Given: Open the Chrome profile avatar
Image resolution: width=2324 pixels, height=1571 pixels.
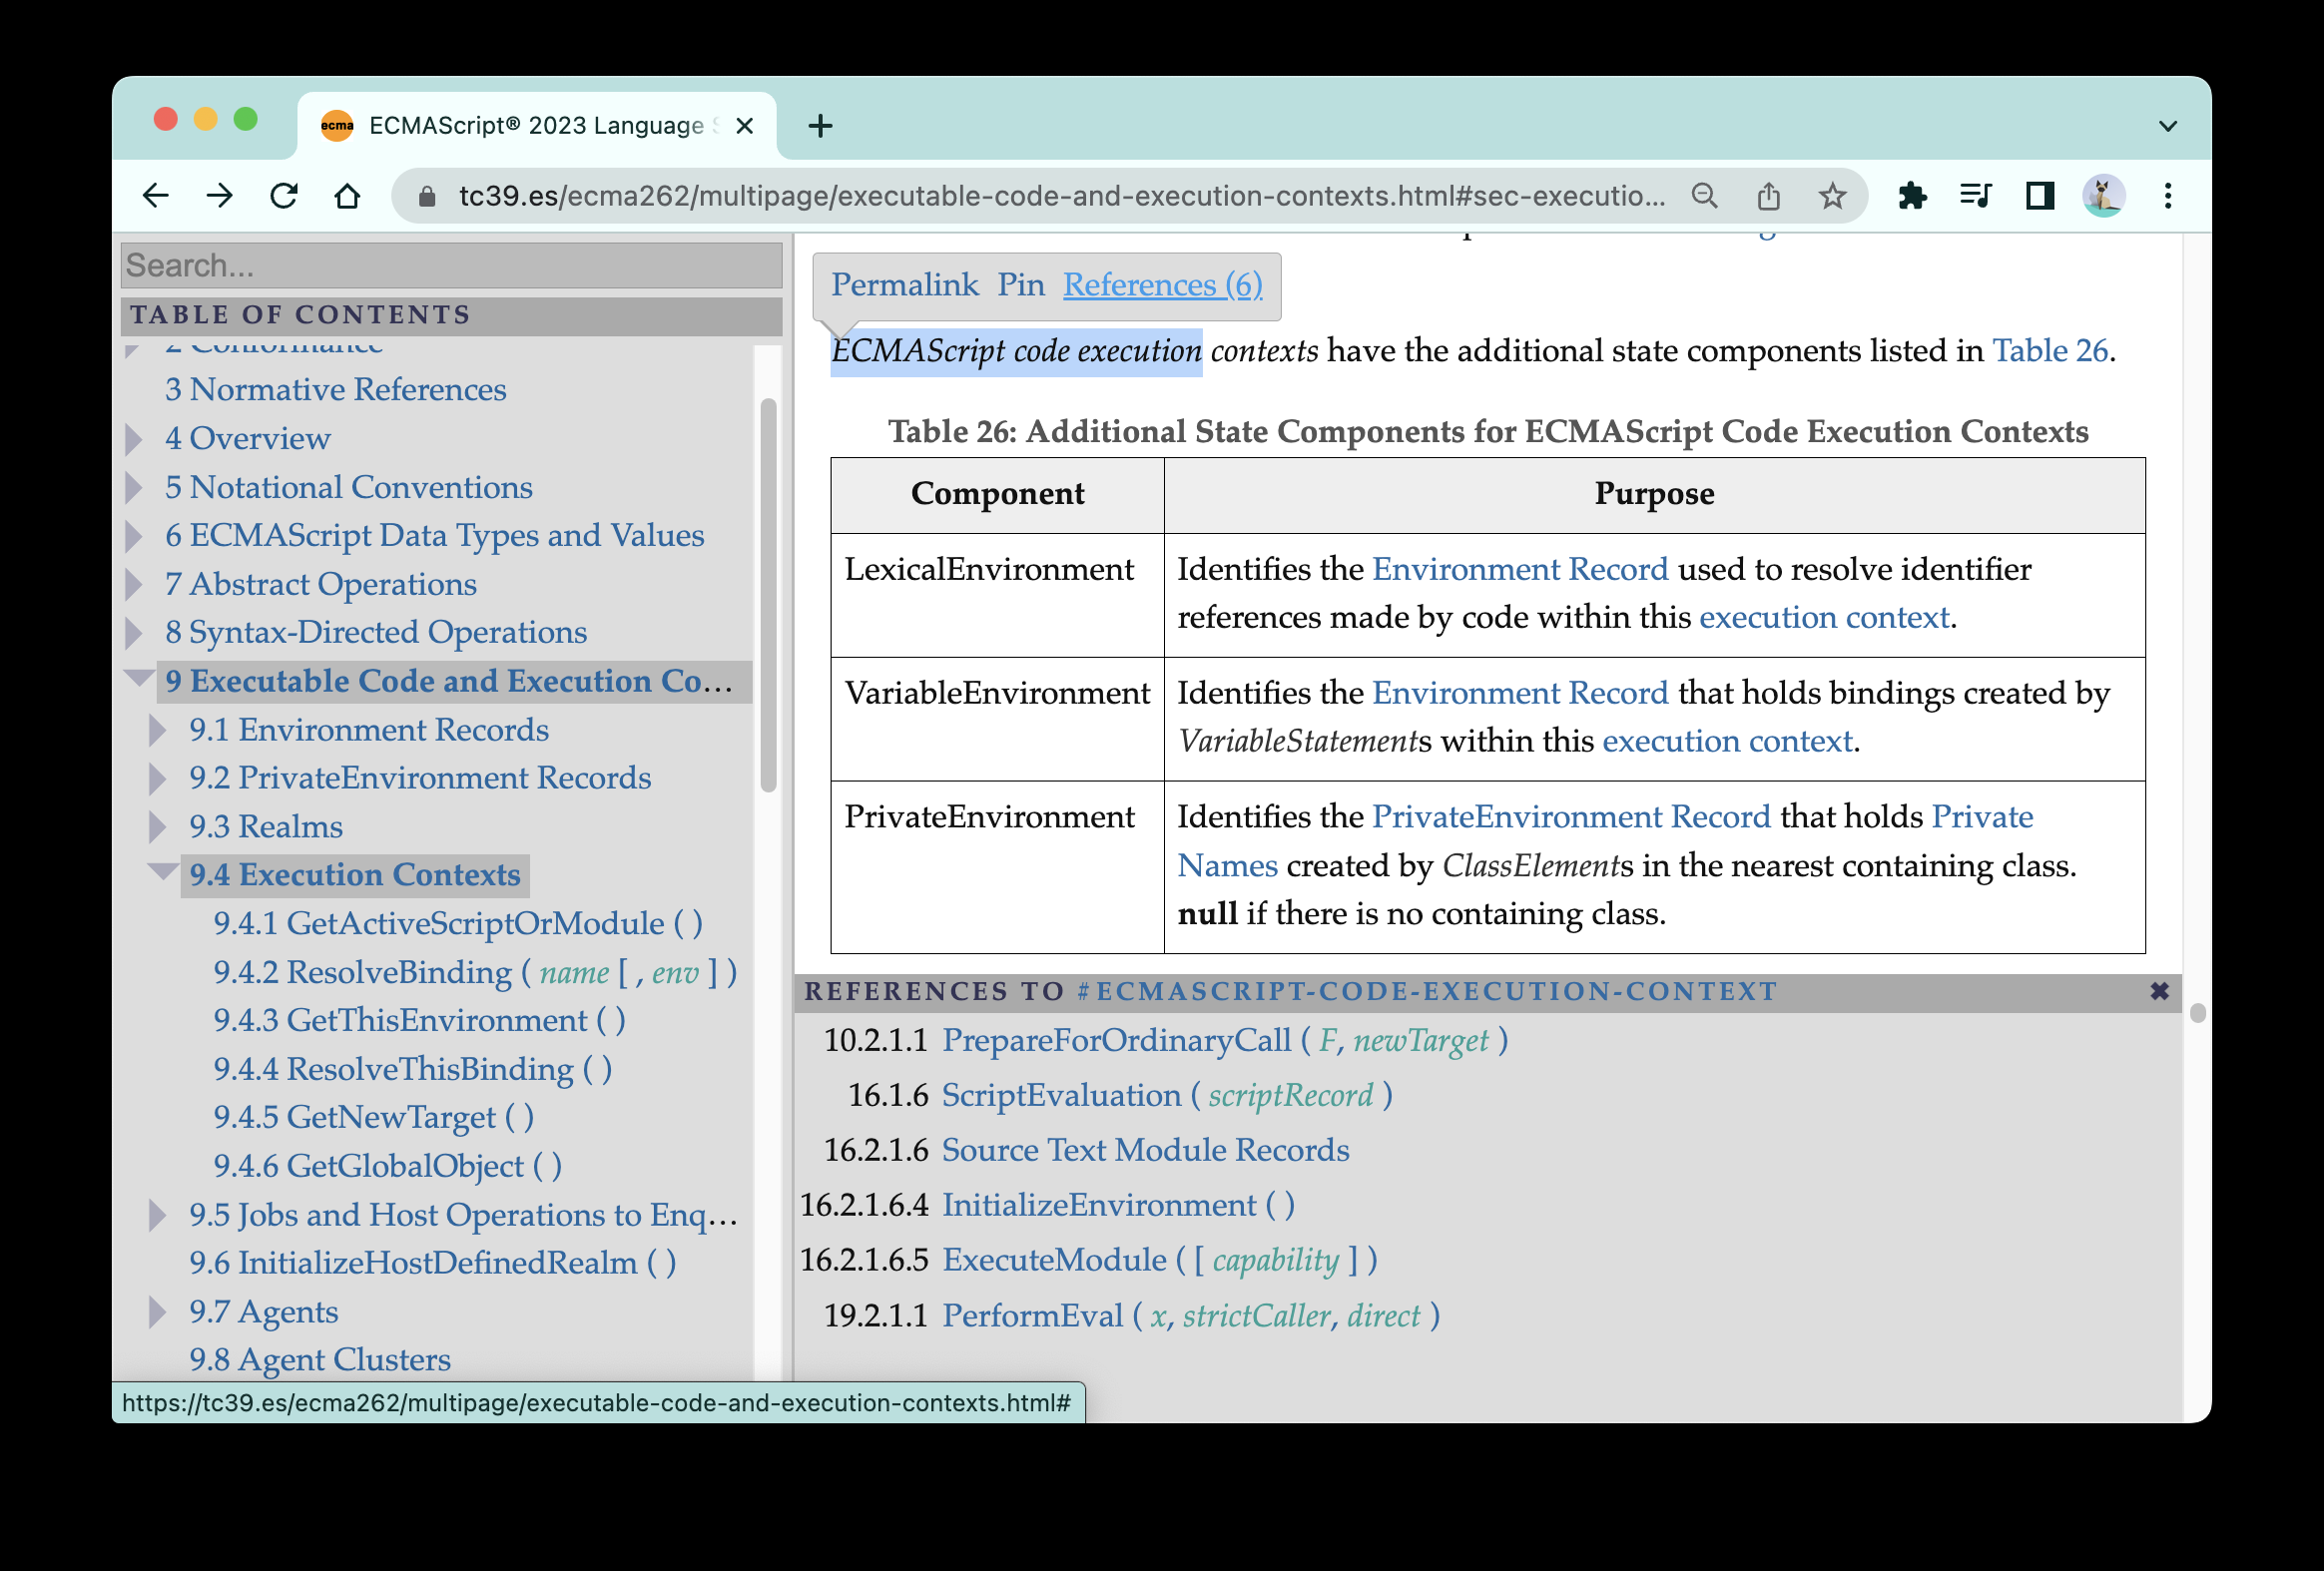Looking at the screenshot, I should [2104, 196].
